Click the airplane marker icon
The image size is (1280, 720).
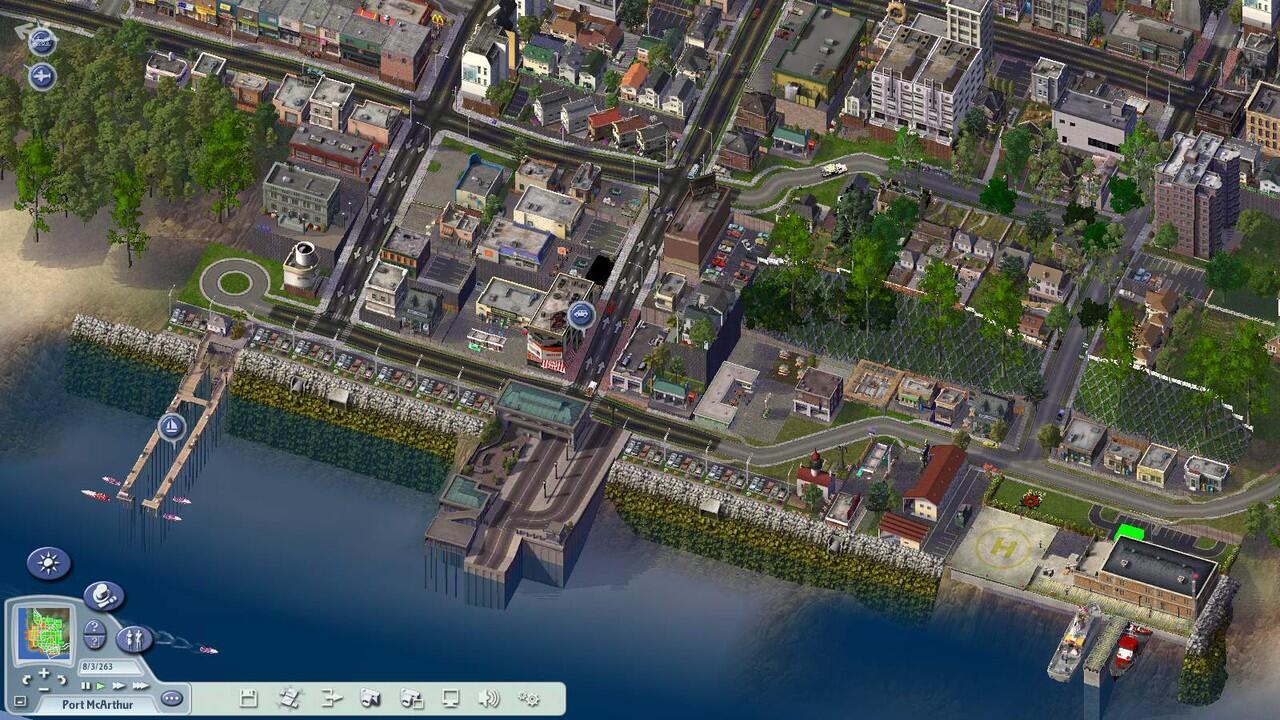[x=41, y=76]
